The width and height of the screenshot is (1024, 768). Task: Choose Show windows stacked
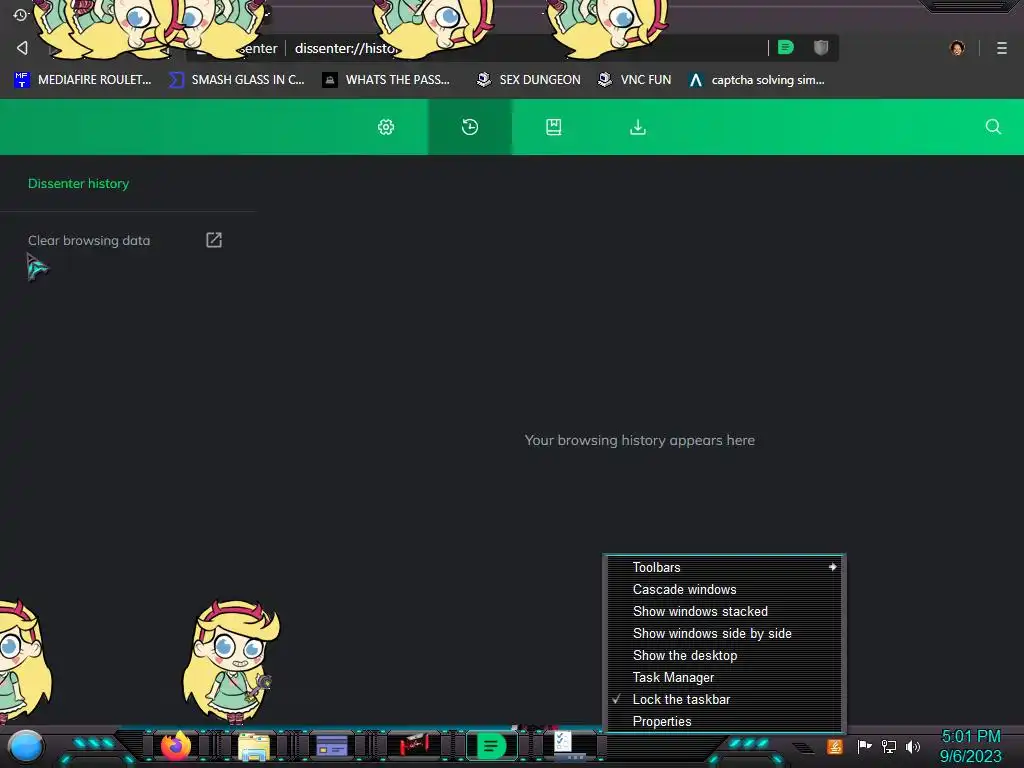point(724,611)
